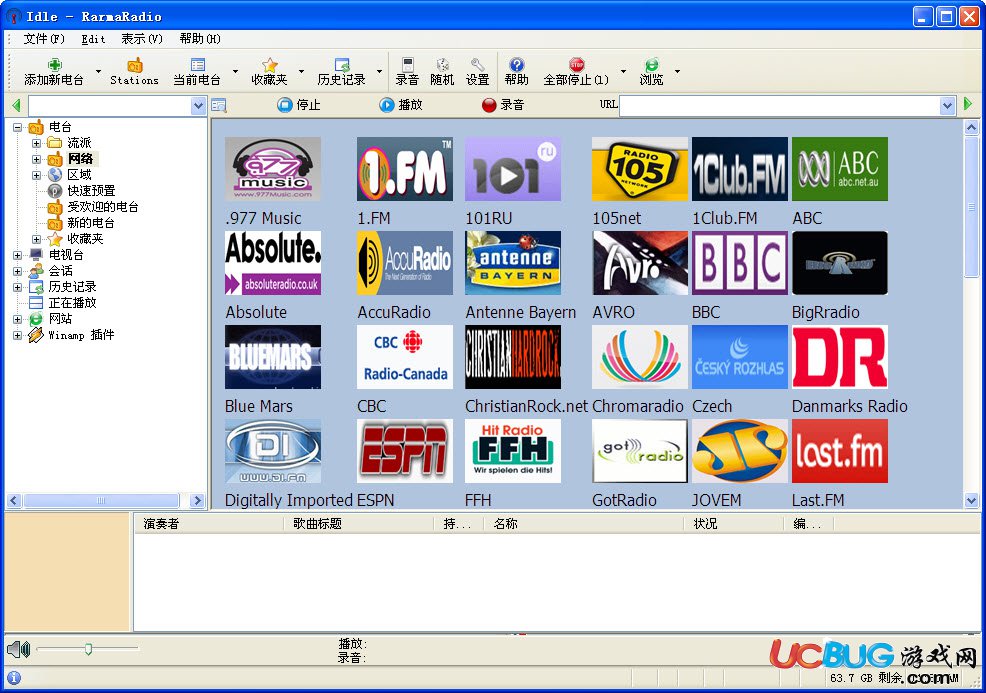Open dropdown arrow next to Favorites toolbar button

click(x=301, y=71)
